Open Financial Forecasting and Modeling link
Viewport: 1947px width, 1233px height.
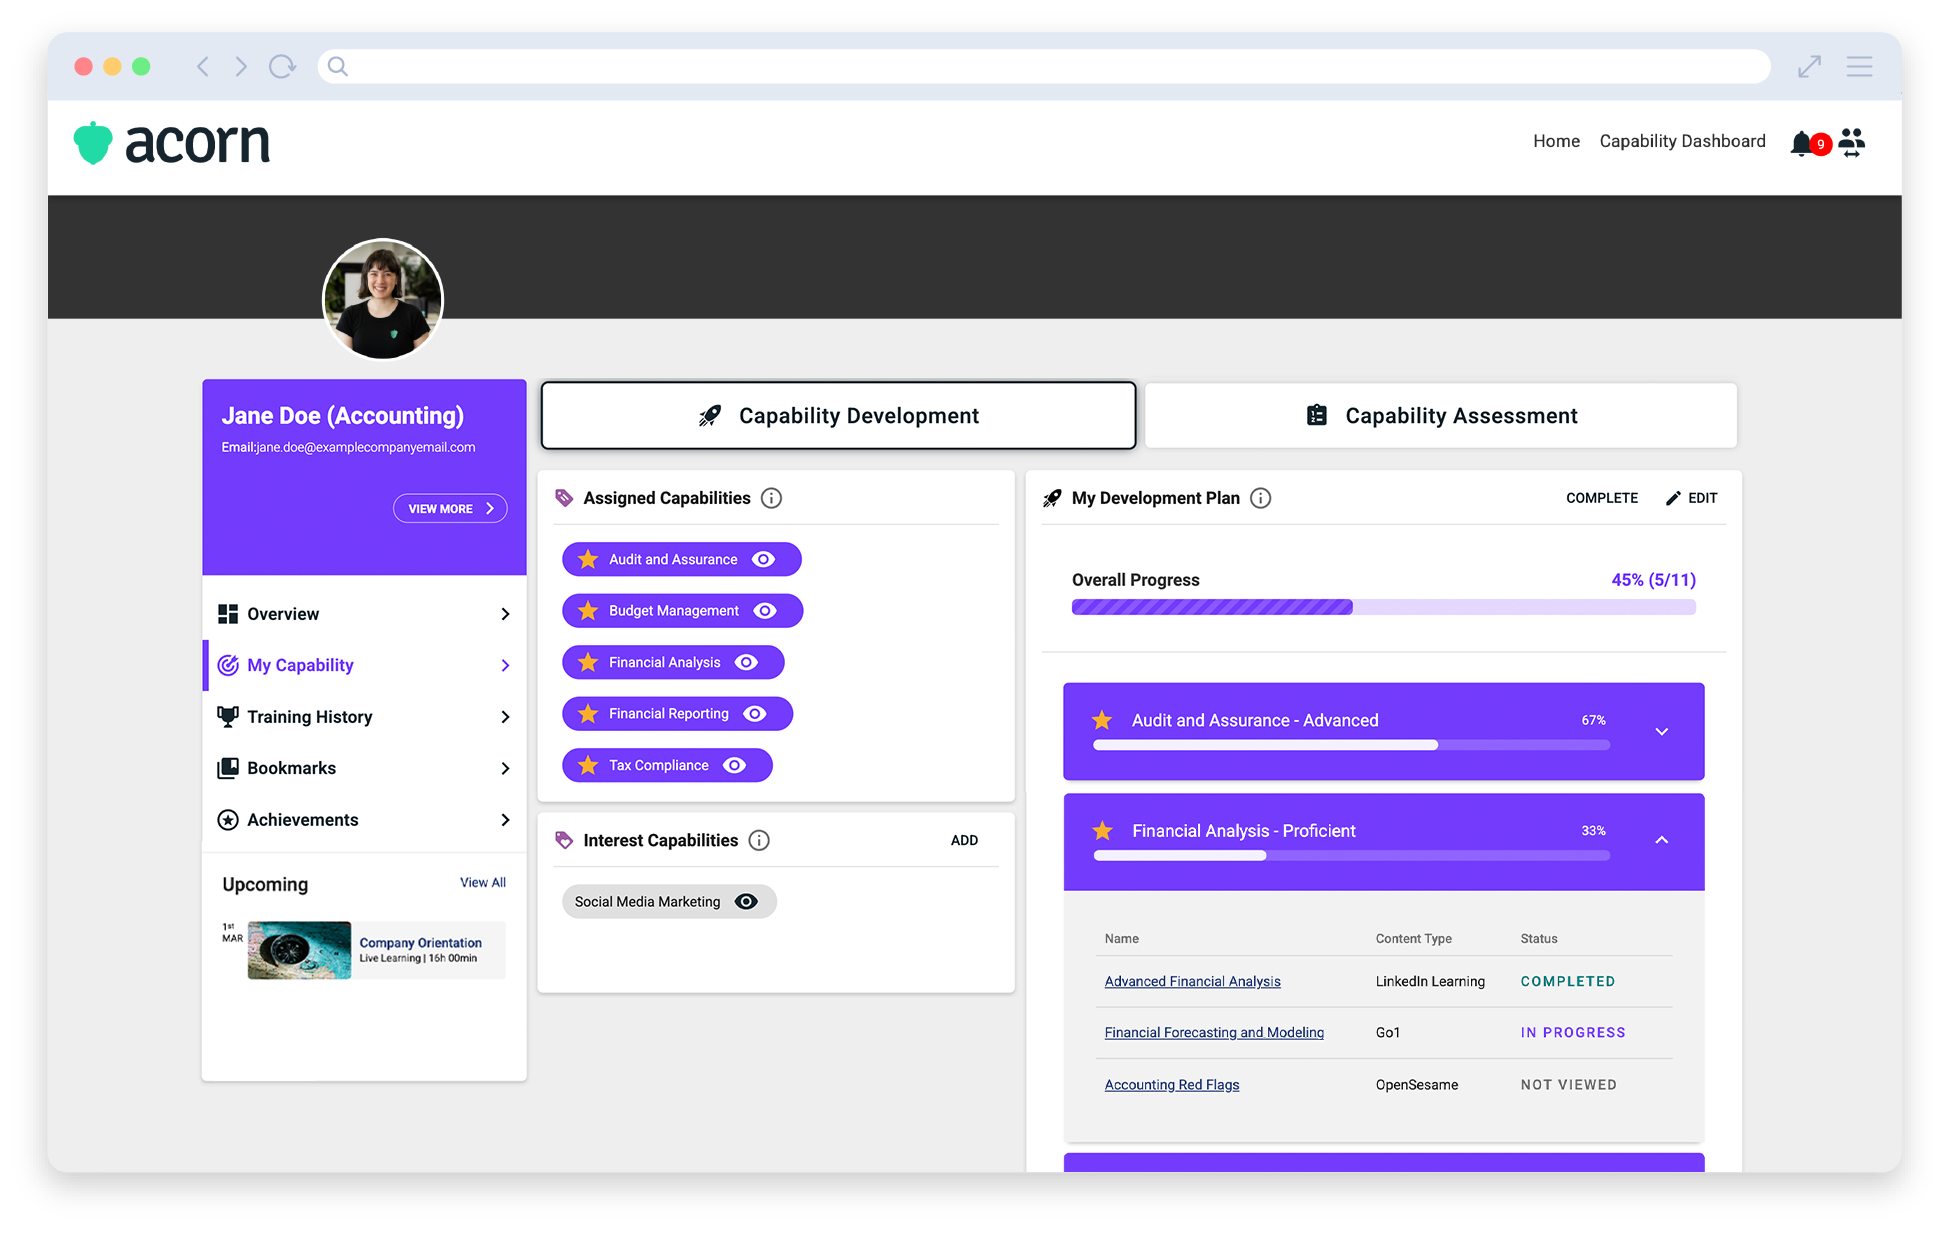1213,1032
